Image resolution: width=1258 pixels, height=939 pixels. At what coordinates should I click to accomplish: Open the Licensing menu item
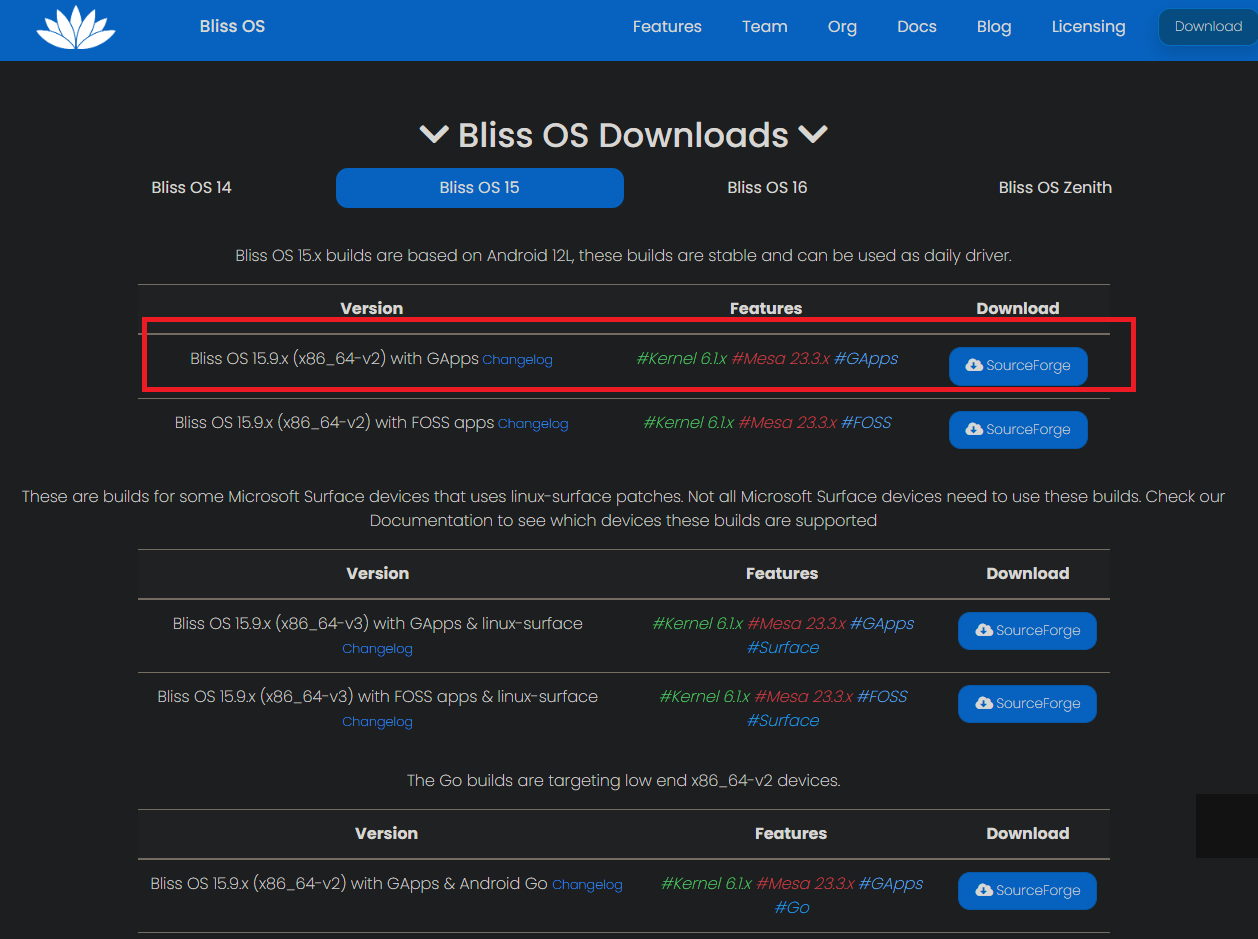tap(1088, 27)
